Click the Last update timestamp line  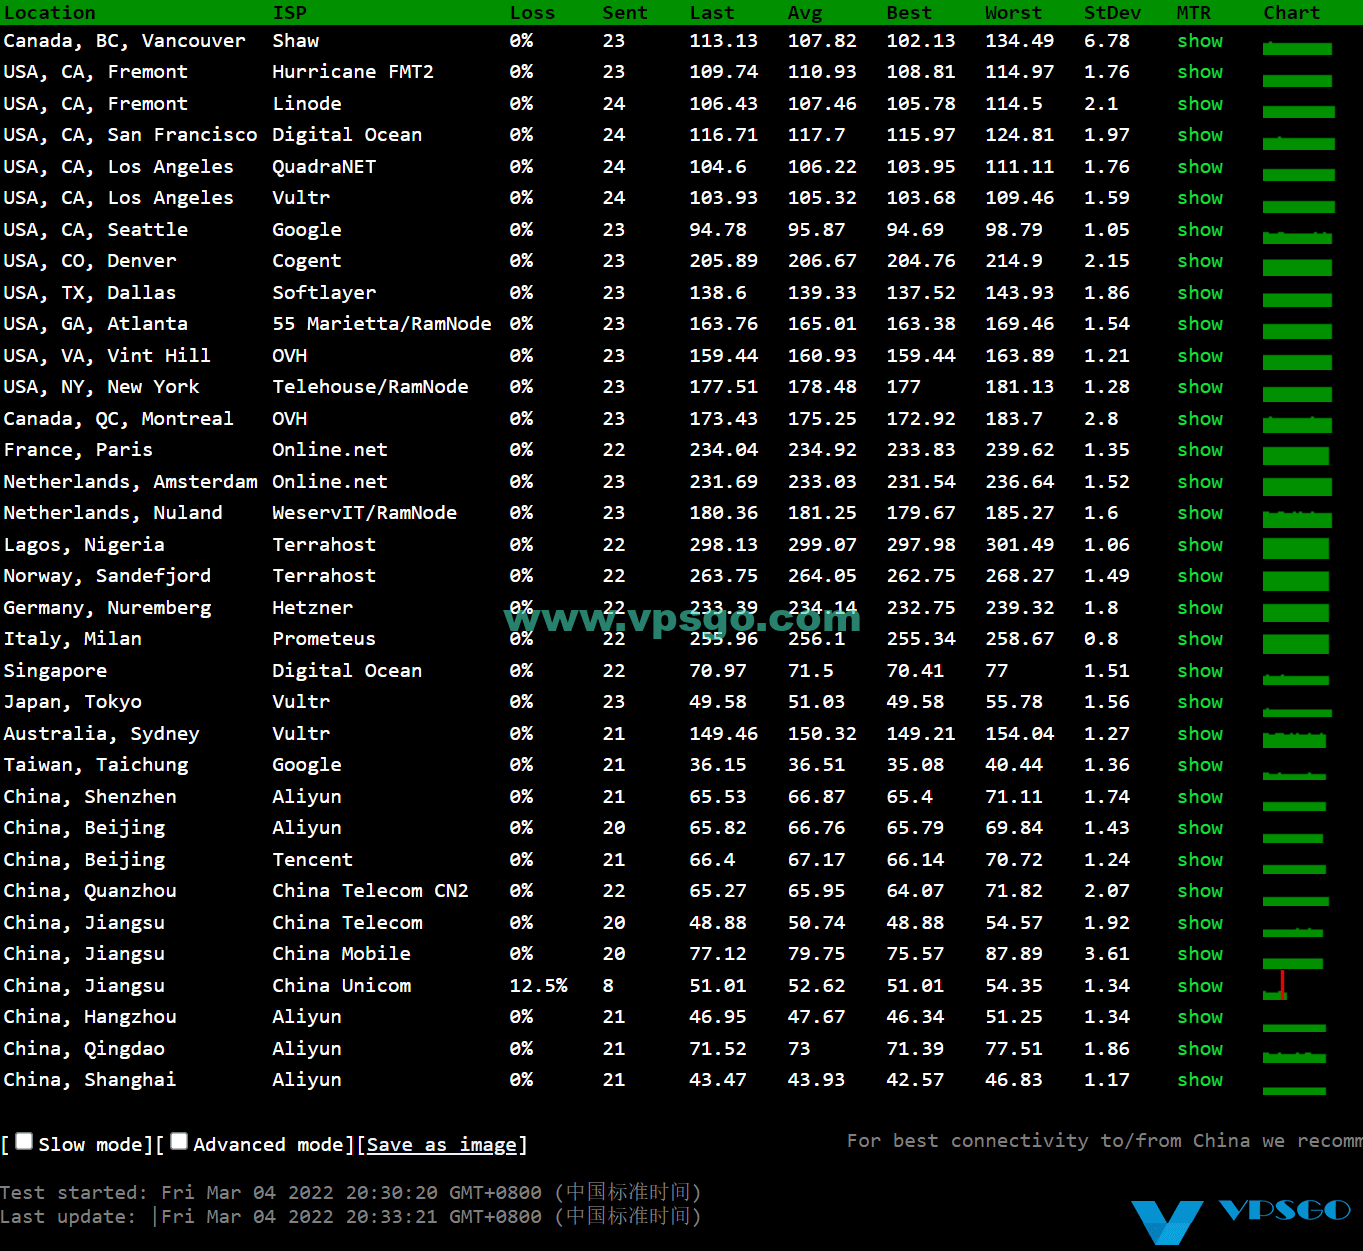[351, 1216]
